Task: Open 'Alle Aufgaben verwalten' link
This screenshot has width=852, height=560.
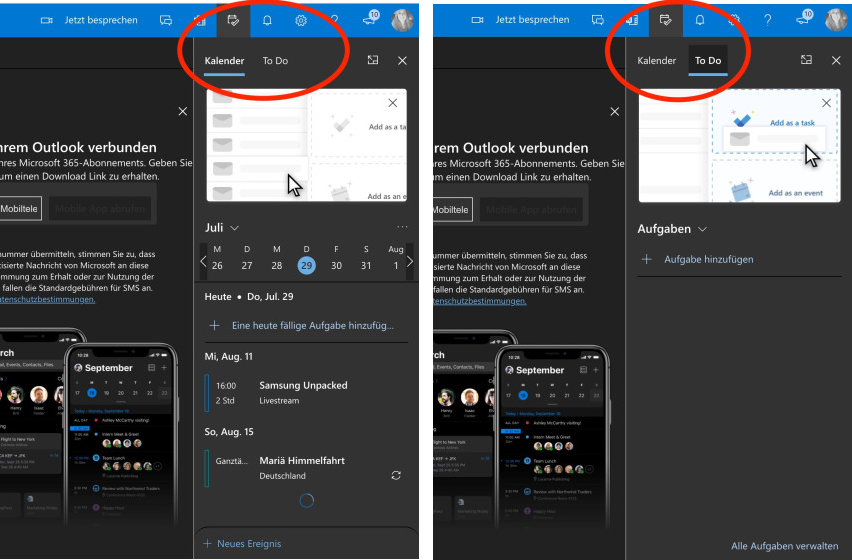Action: point(784,546)
